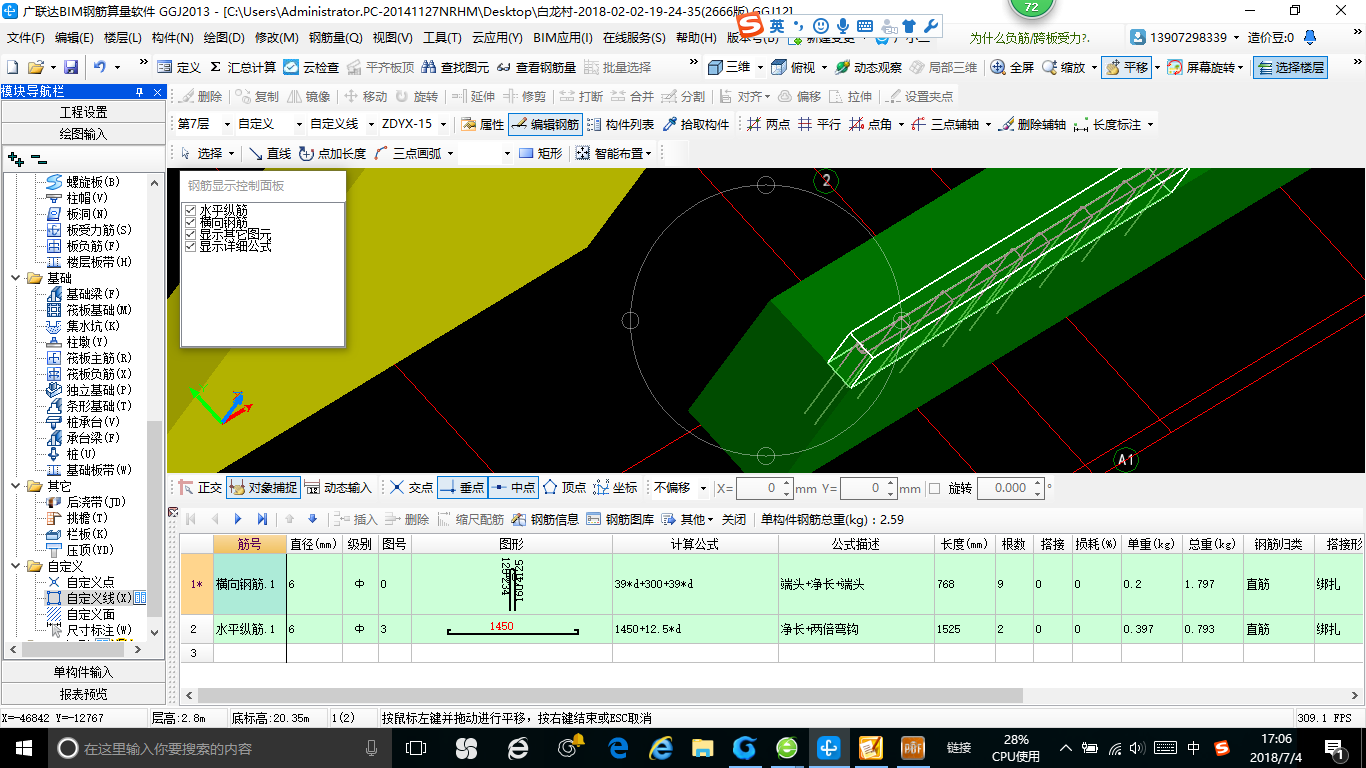Open 钢筋信息 rebar info
The width and height of the screenshot is (1366, 768).
tap(545, 519)
